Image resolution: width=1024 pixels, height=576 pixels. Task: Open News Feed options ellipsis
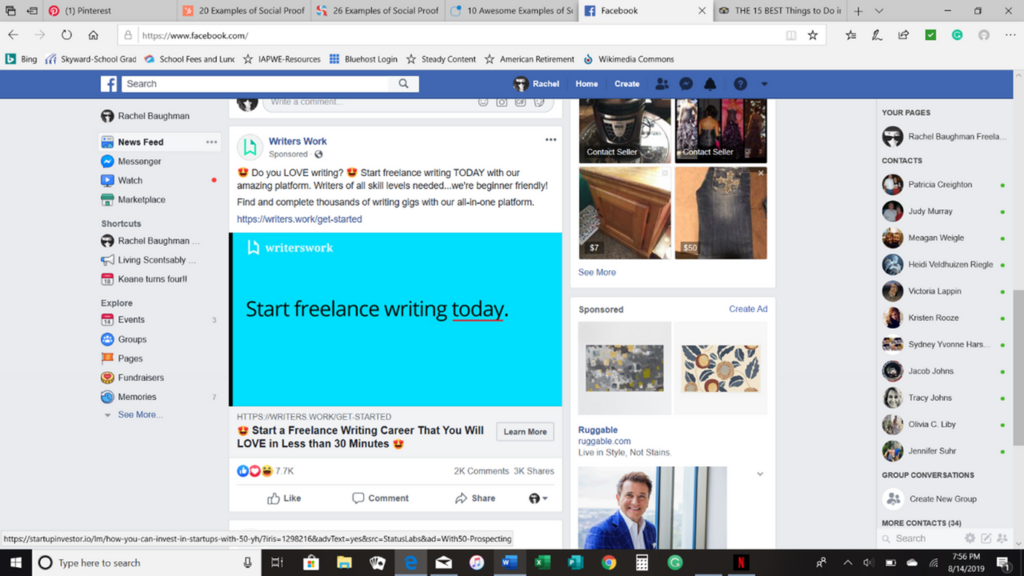(x=212, y=142)
